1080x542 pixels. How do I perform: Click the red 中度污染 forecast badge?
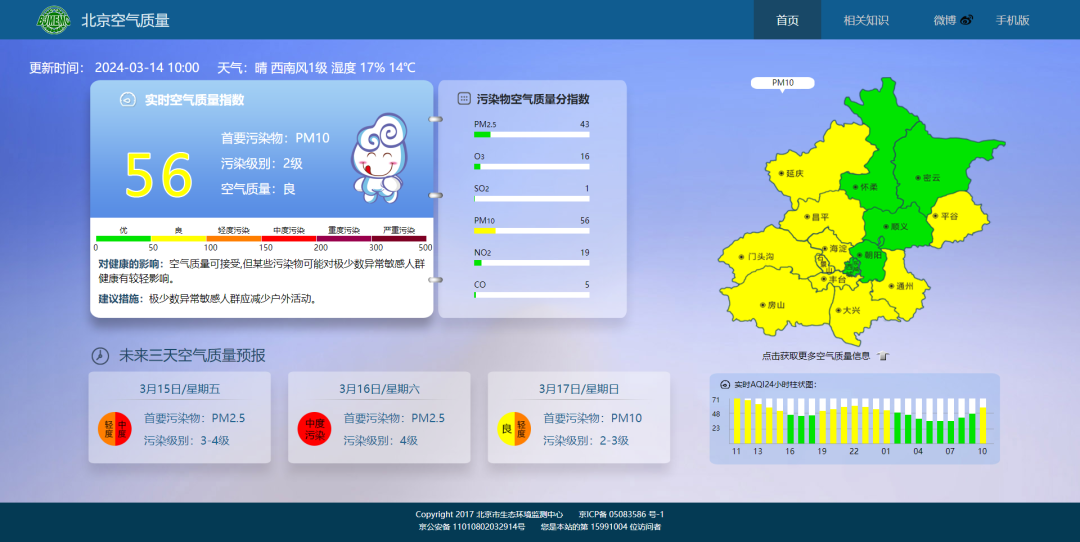coord(314,429)
